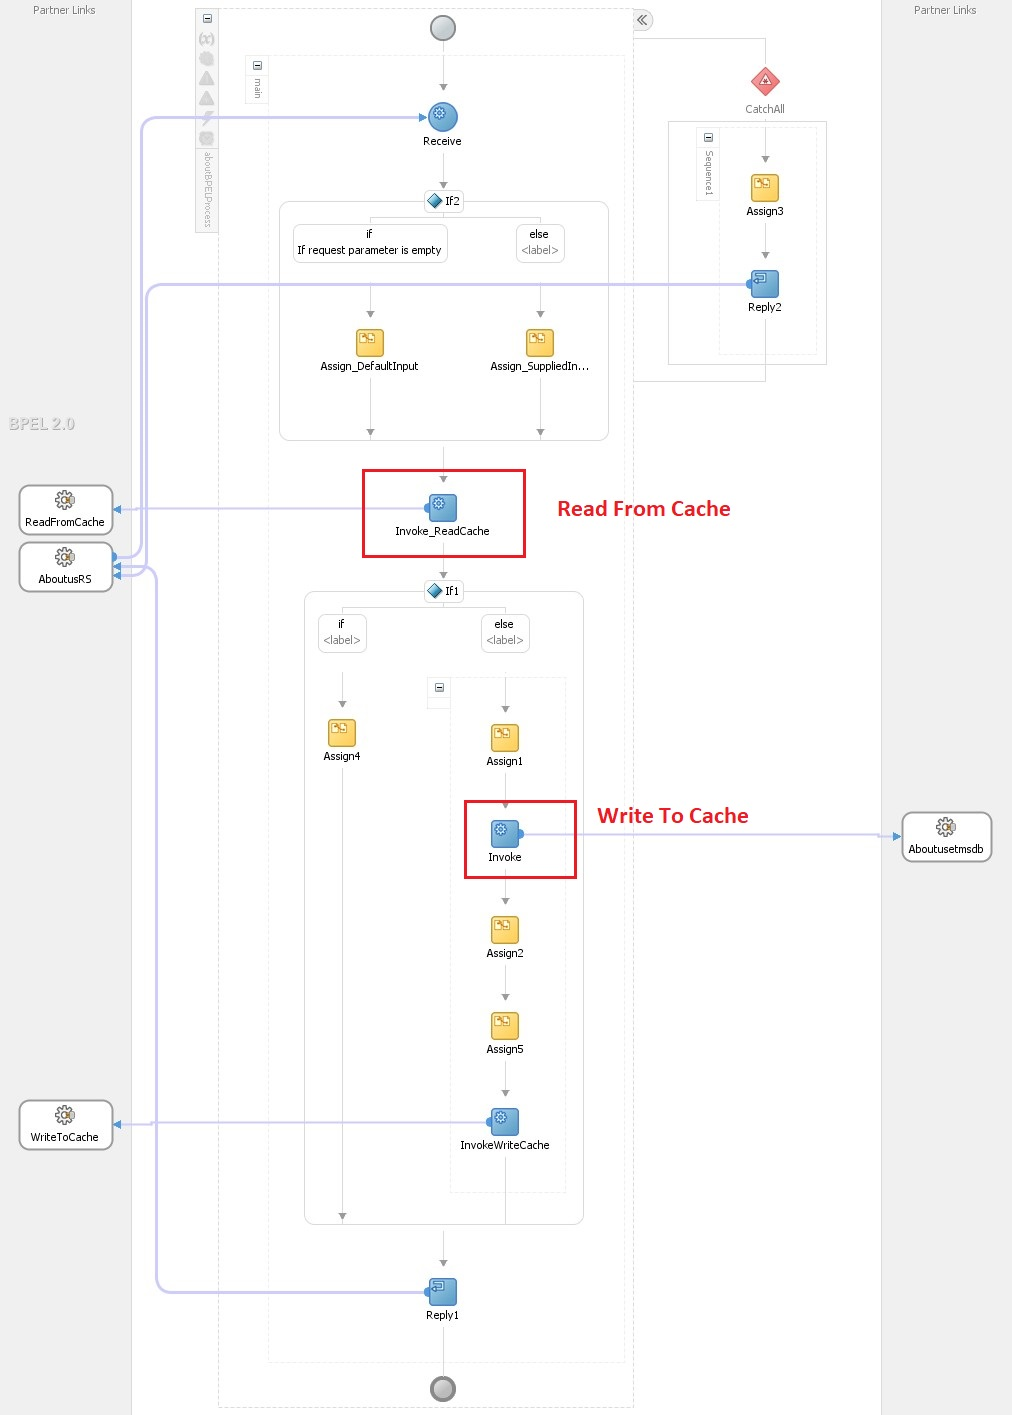Open the Write To Cache Invoke activity
Image resolution: width=1012 pixels, height=1415 pixels.
[x=504, y=831]
